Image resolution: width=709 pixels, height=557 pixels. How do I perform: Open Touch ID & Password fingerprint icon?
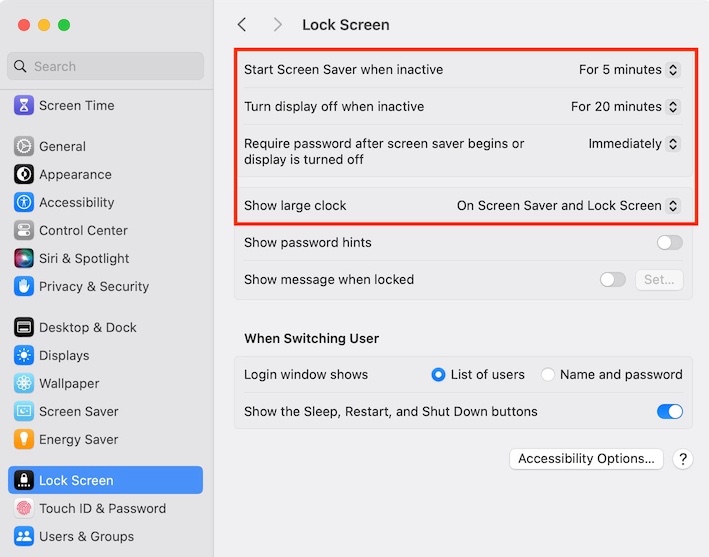pos(24,508)
